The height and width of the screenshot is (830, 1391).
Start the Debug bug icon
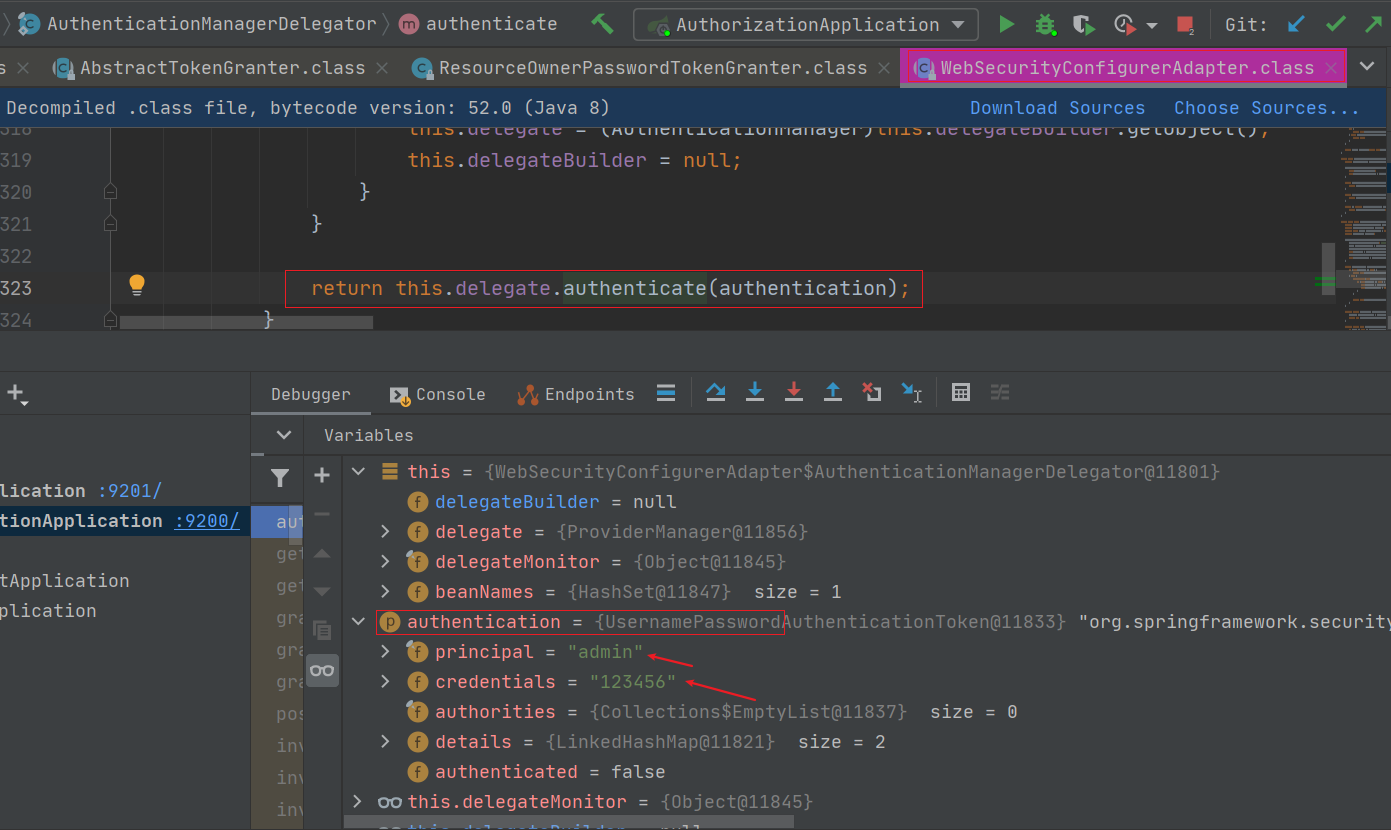coord(1045,24)
